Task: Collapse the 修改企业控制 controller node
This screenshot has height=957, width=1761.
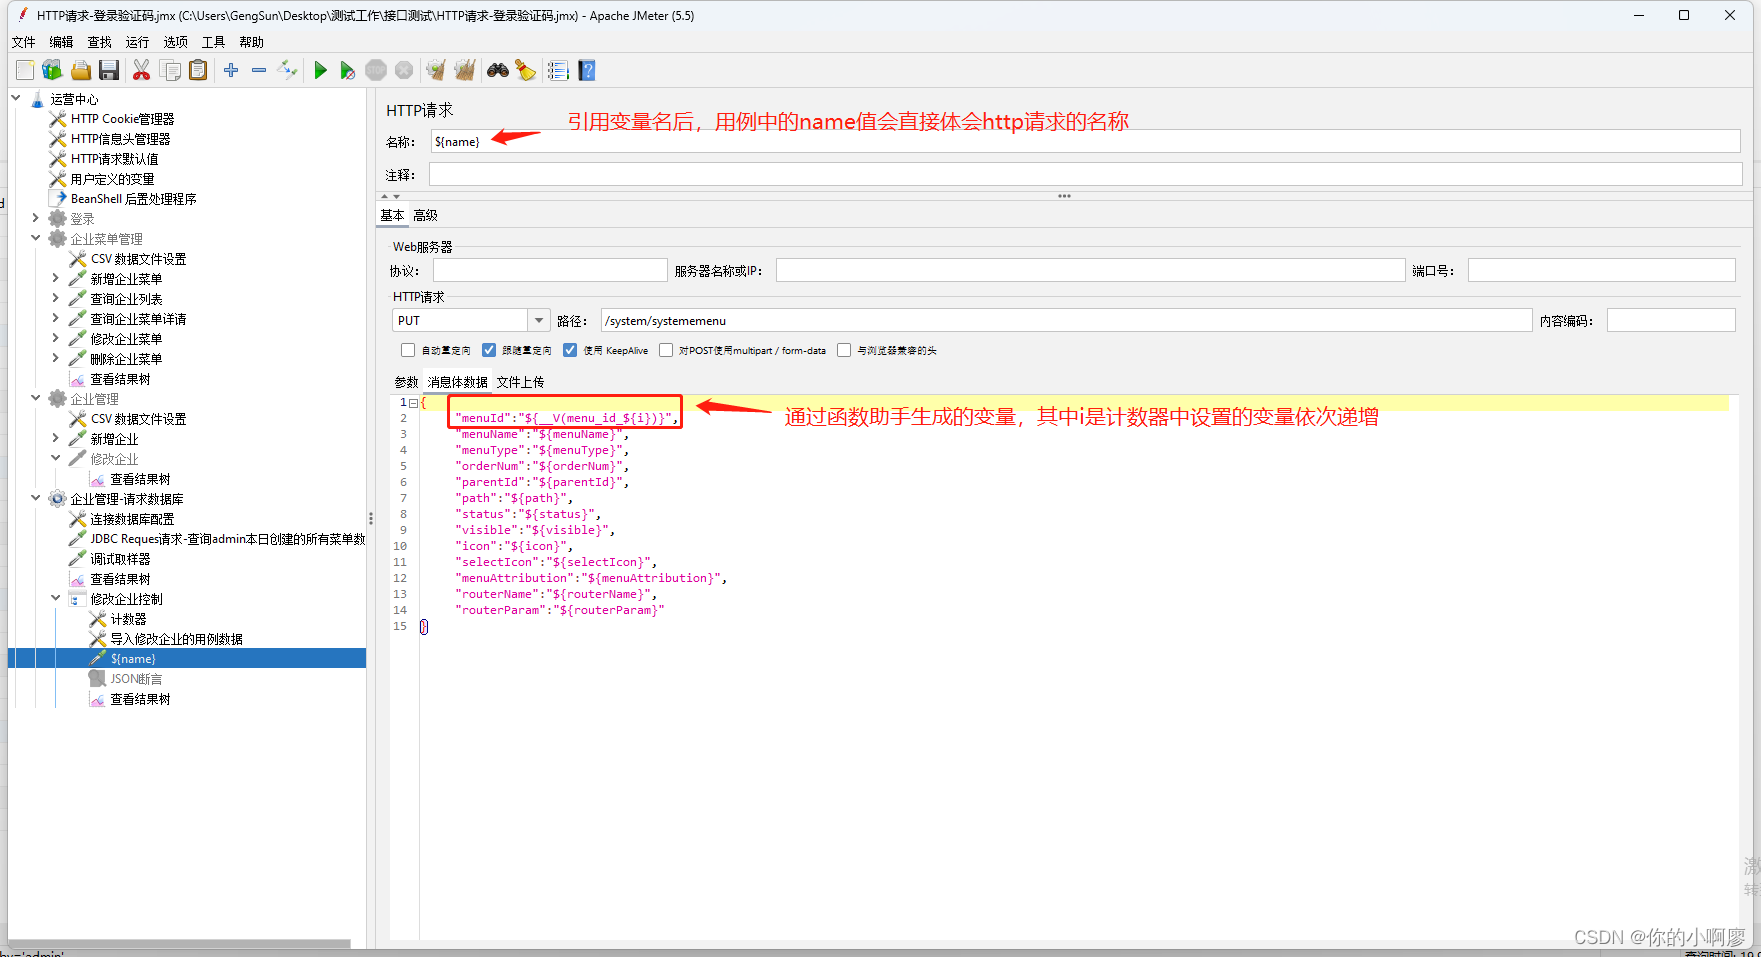Action: (x=56, y=598)
